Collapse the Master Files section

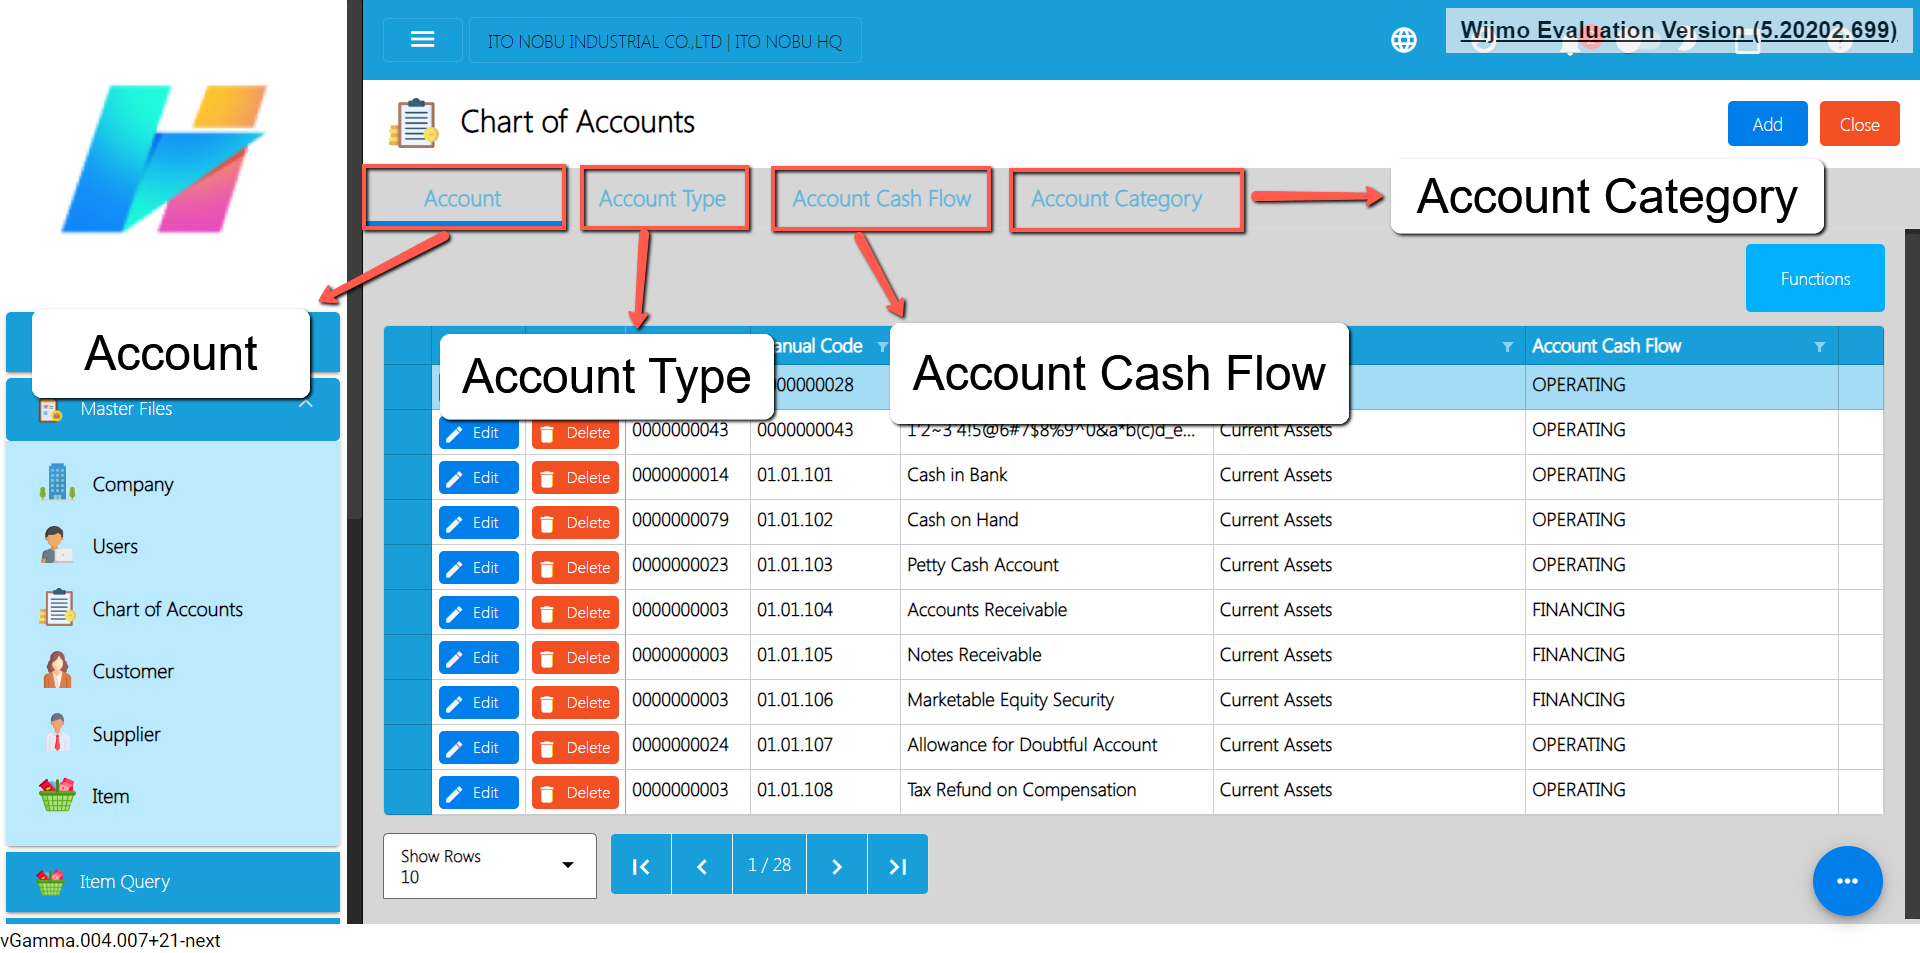point(306,405)
